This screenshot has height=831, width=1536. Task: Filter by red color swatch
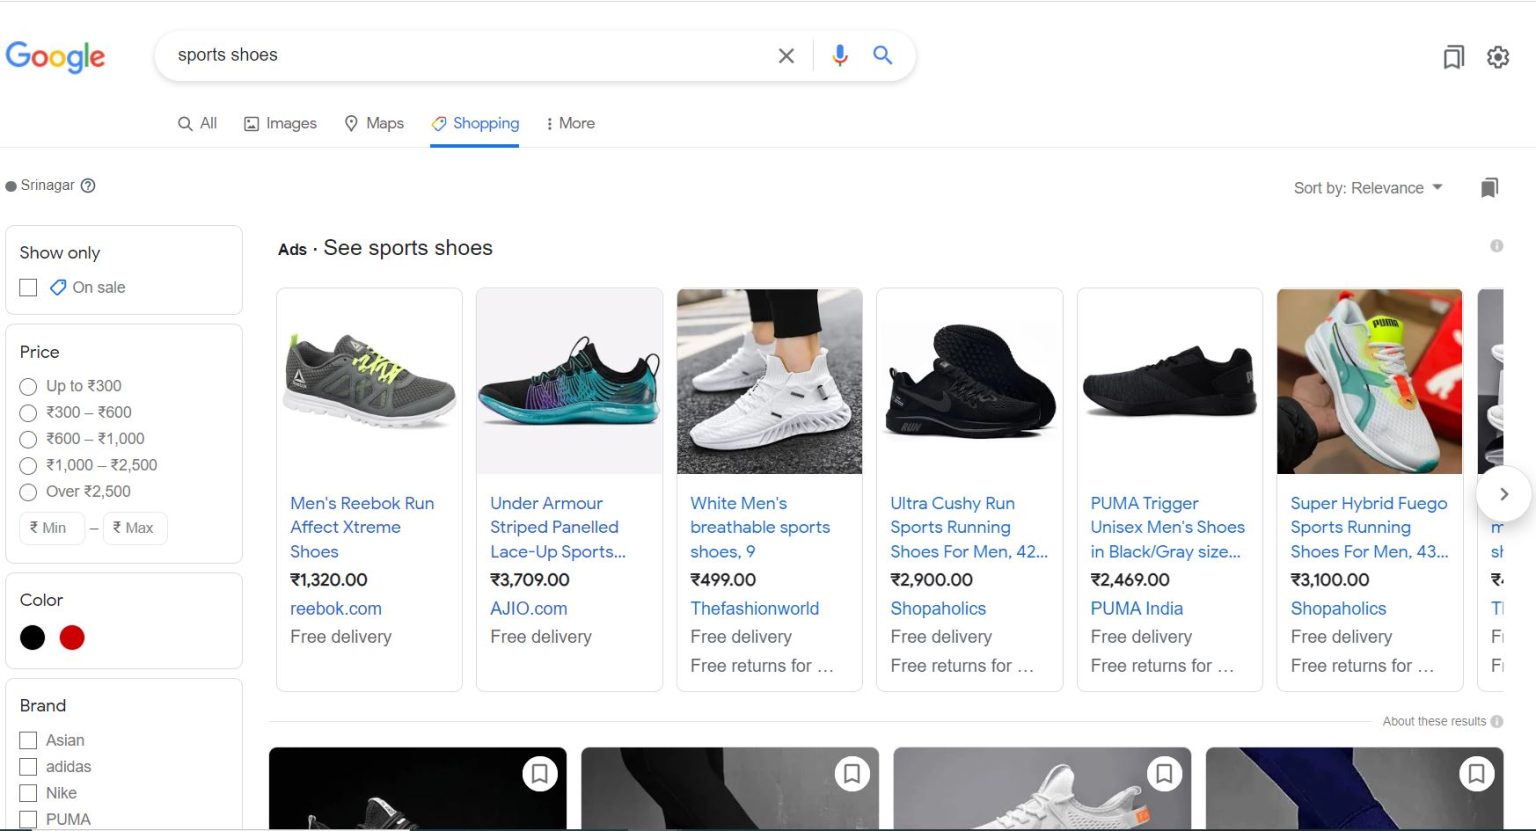[x=72, y=638]
